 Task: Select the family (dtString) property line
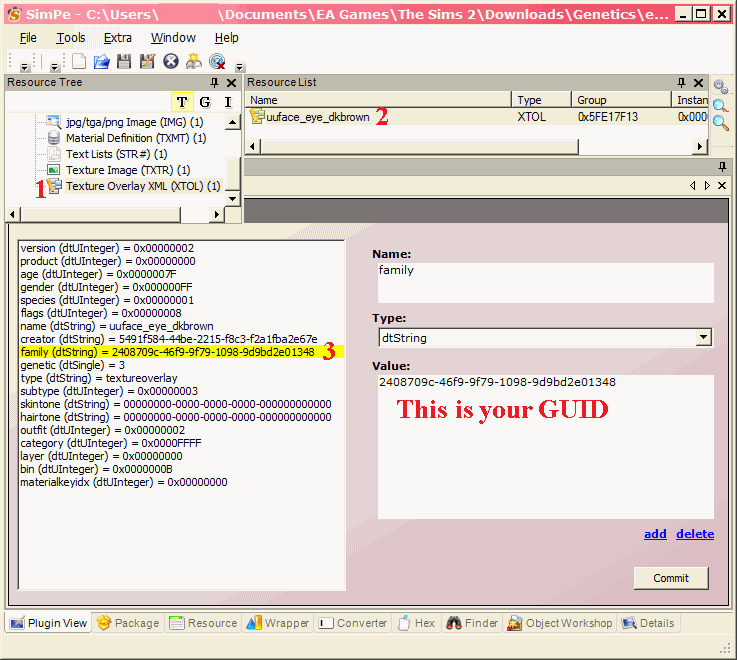point(181,352)
